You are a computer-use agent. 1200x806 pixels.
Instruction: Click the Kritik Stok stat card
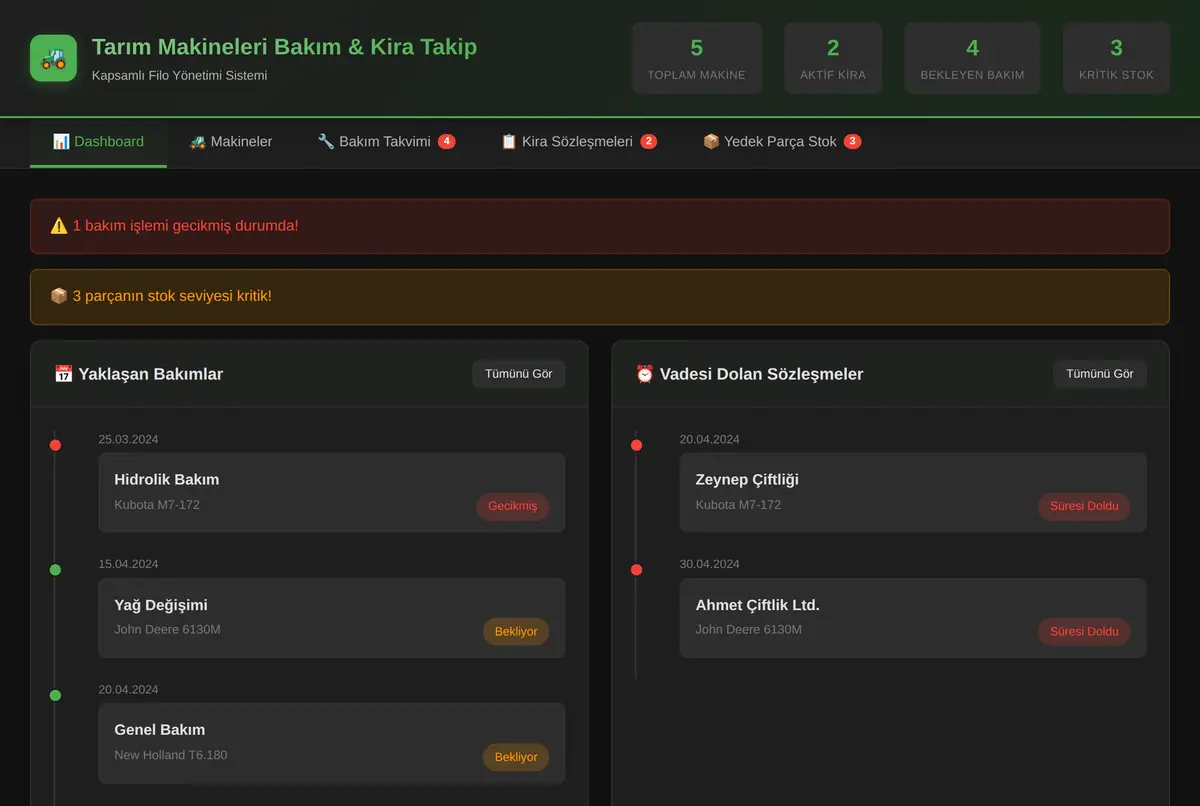(1116, 59)
